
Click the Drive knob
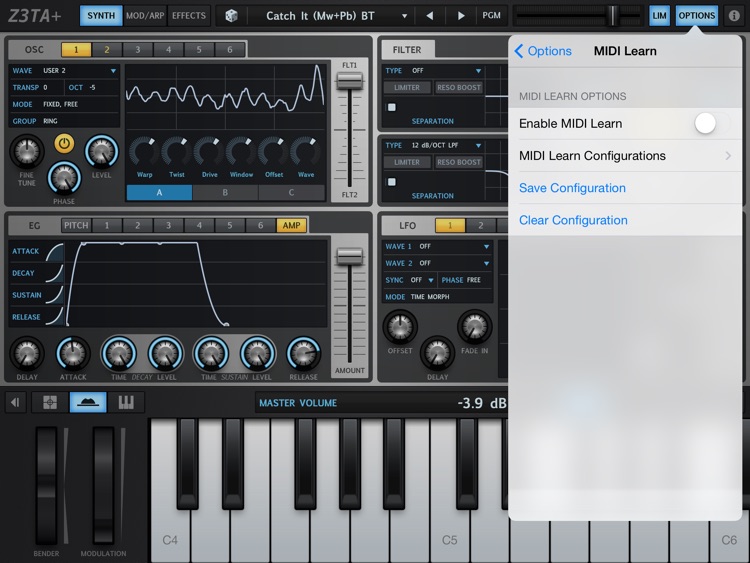pyautogui.click(x=209, y=152)
